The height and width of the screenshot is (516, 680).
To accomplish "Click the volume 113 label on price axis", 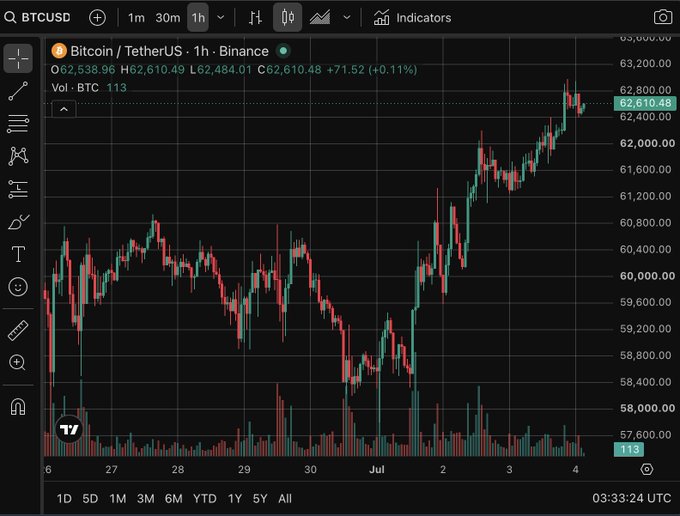I will tap(628, 449).
